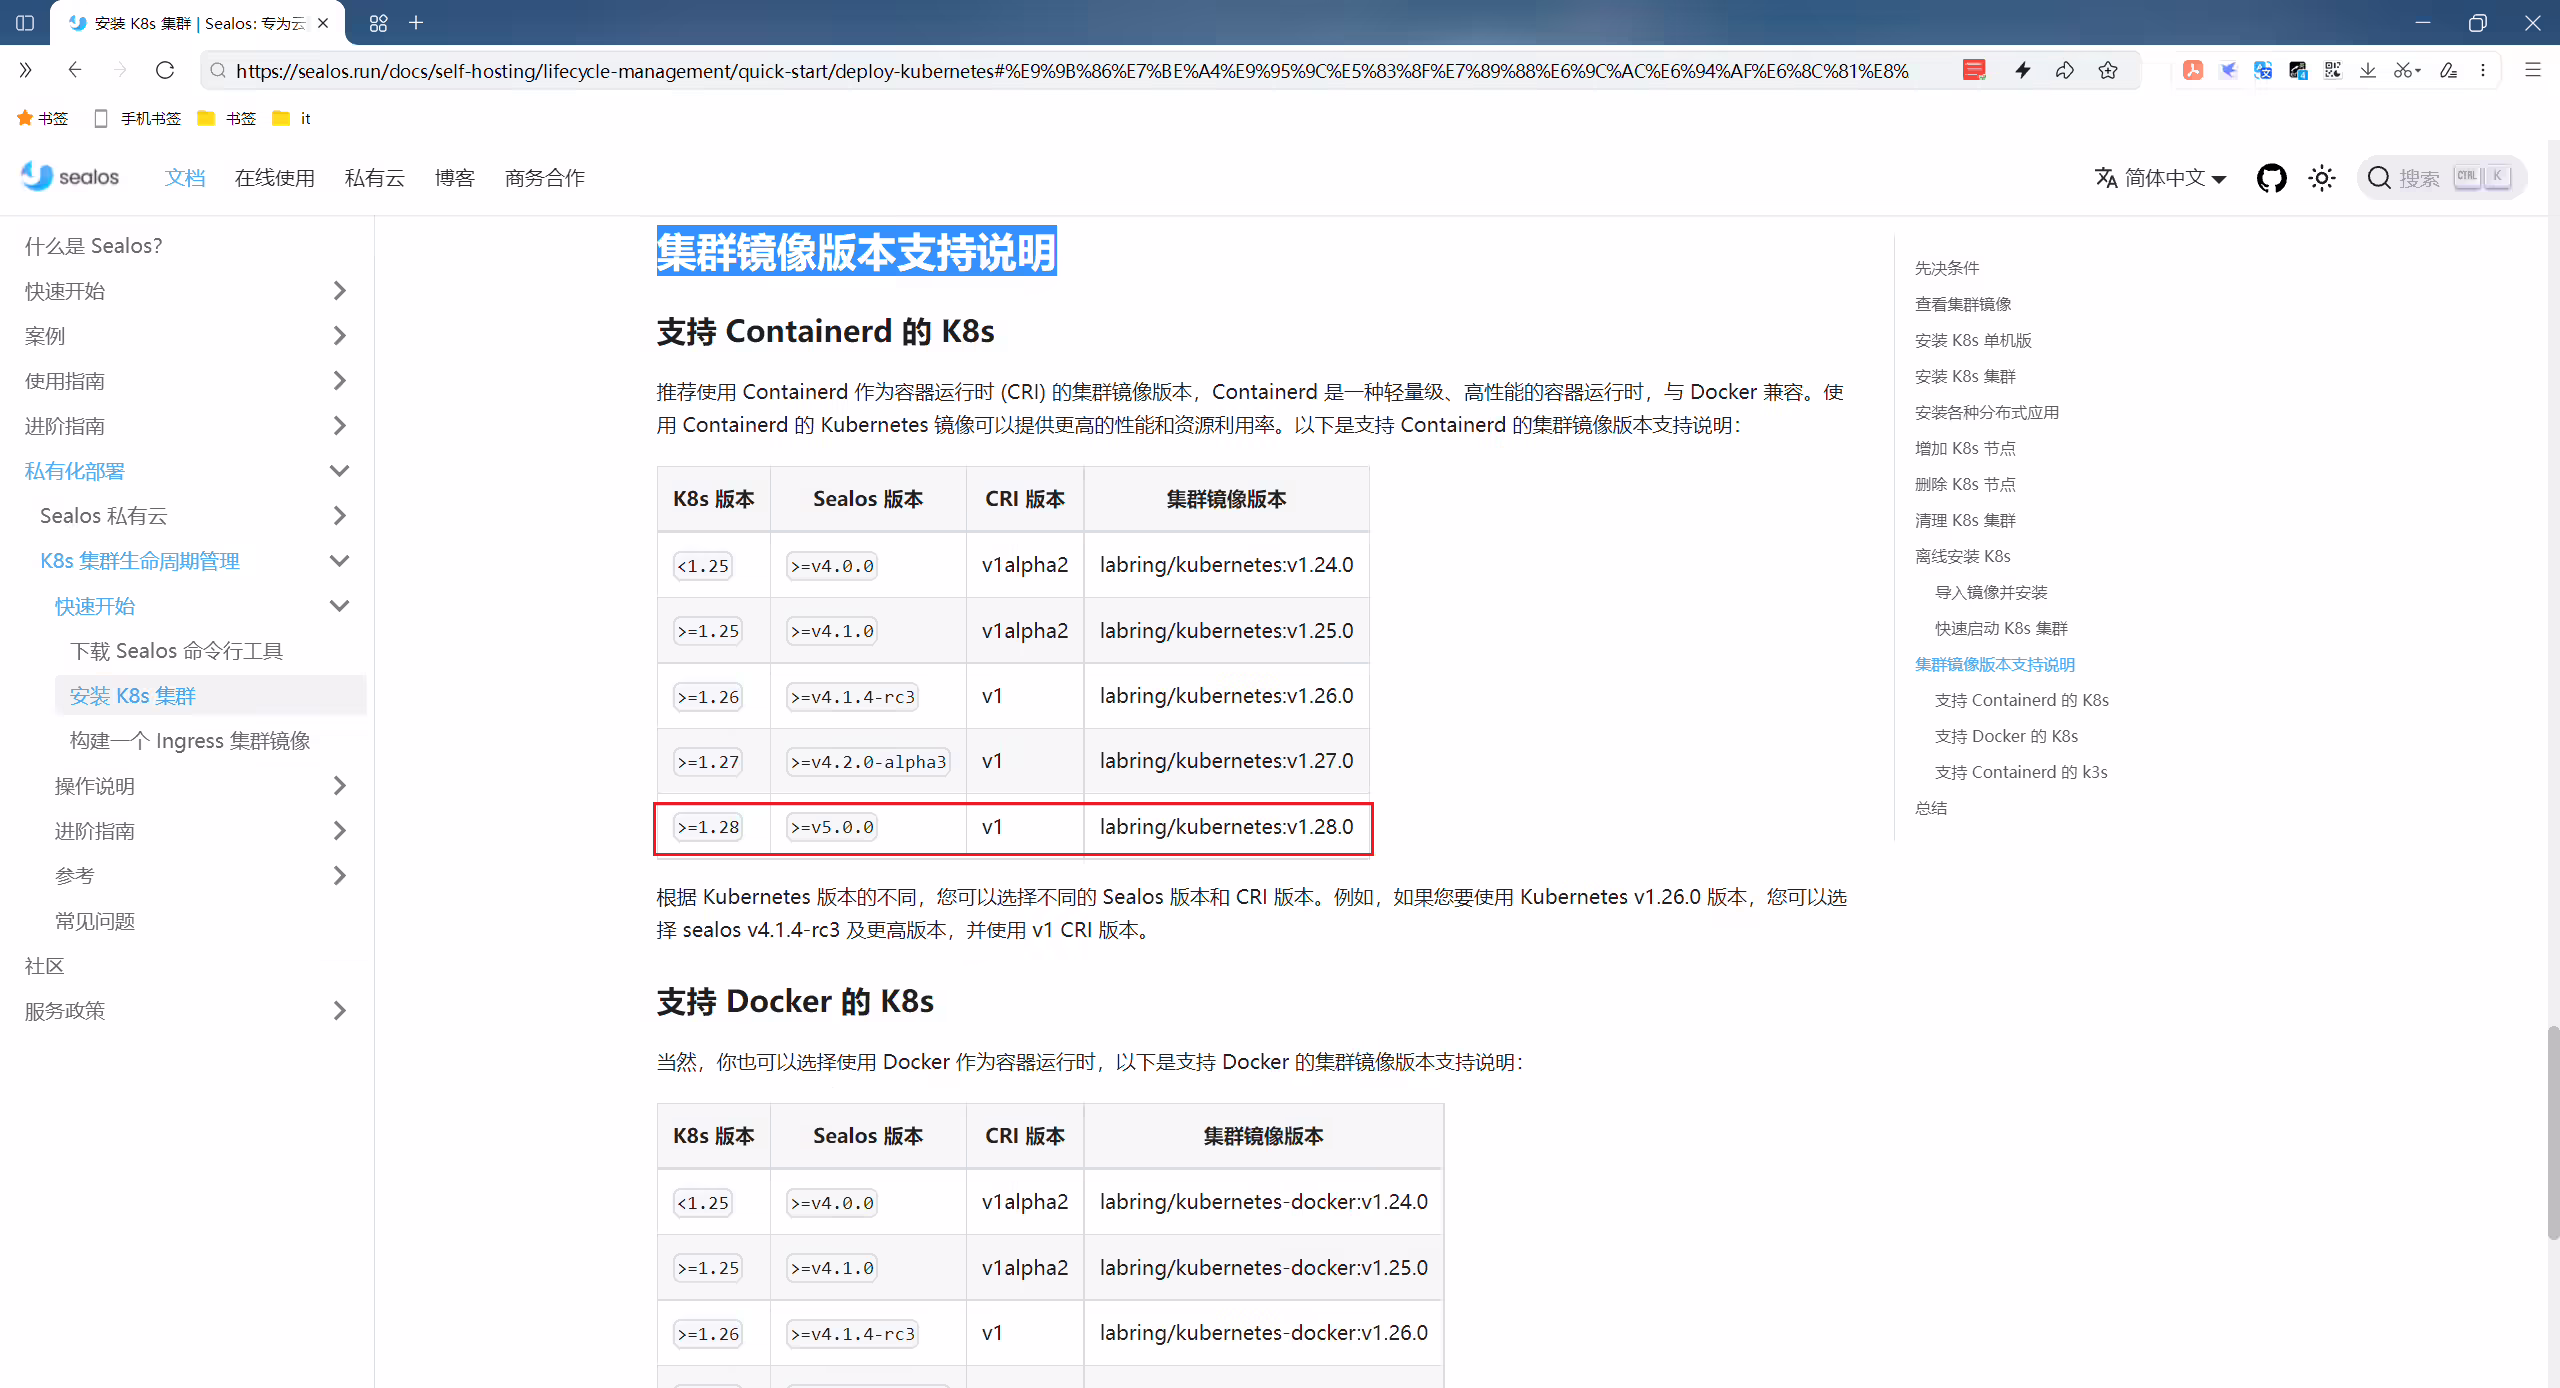Jump to 离线安装 K8s in table of contents
Viewport: 2560px width, 1388px height.
[x=1962, y=556]
